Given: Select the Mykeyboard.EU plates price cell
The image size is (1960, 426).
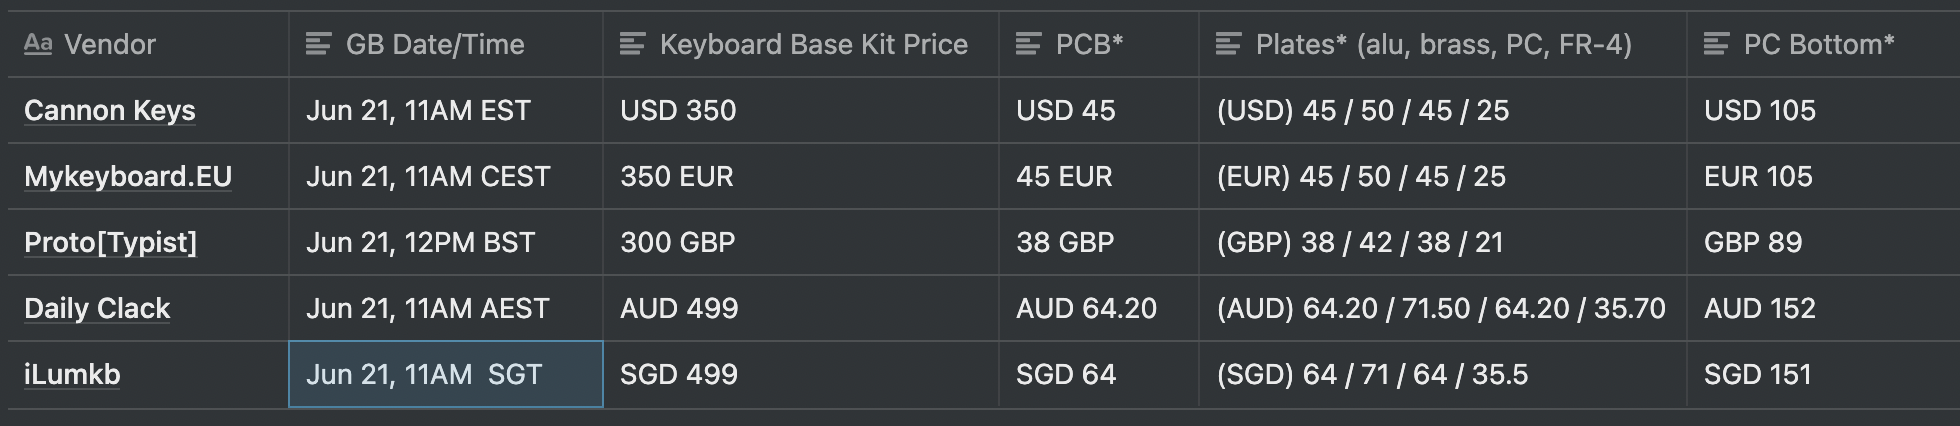Looking at the screenshot, I should coord(1441,176).
